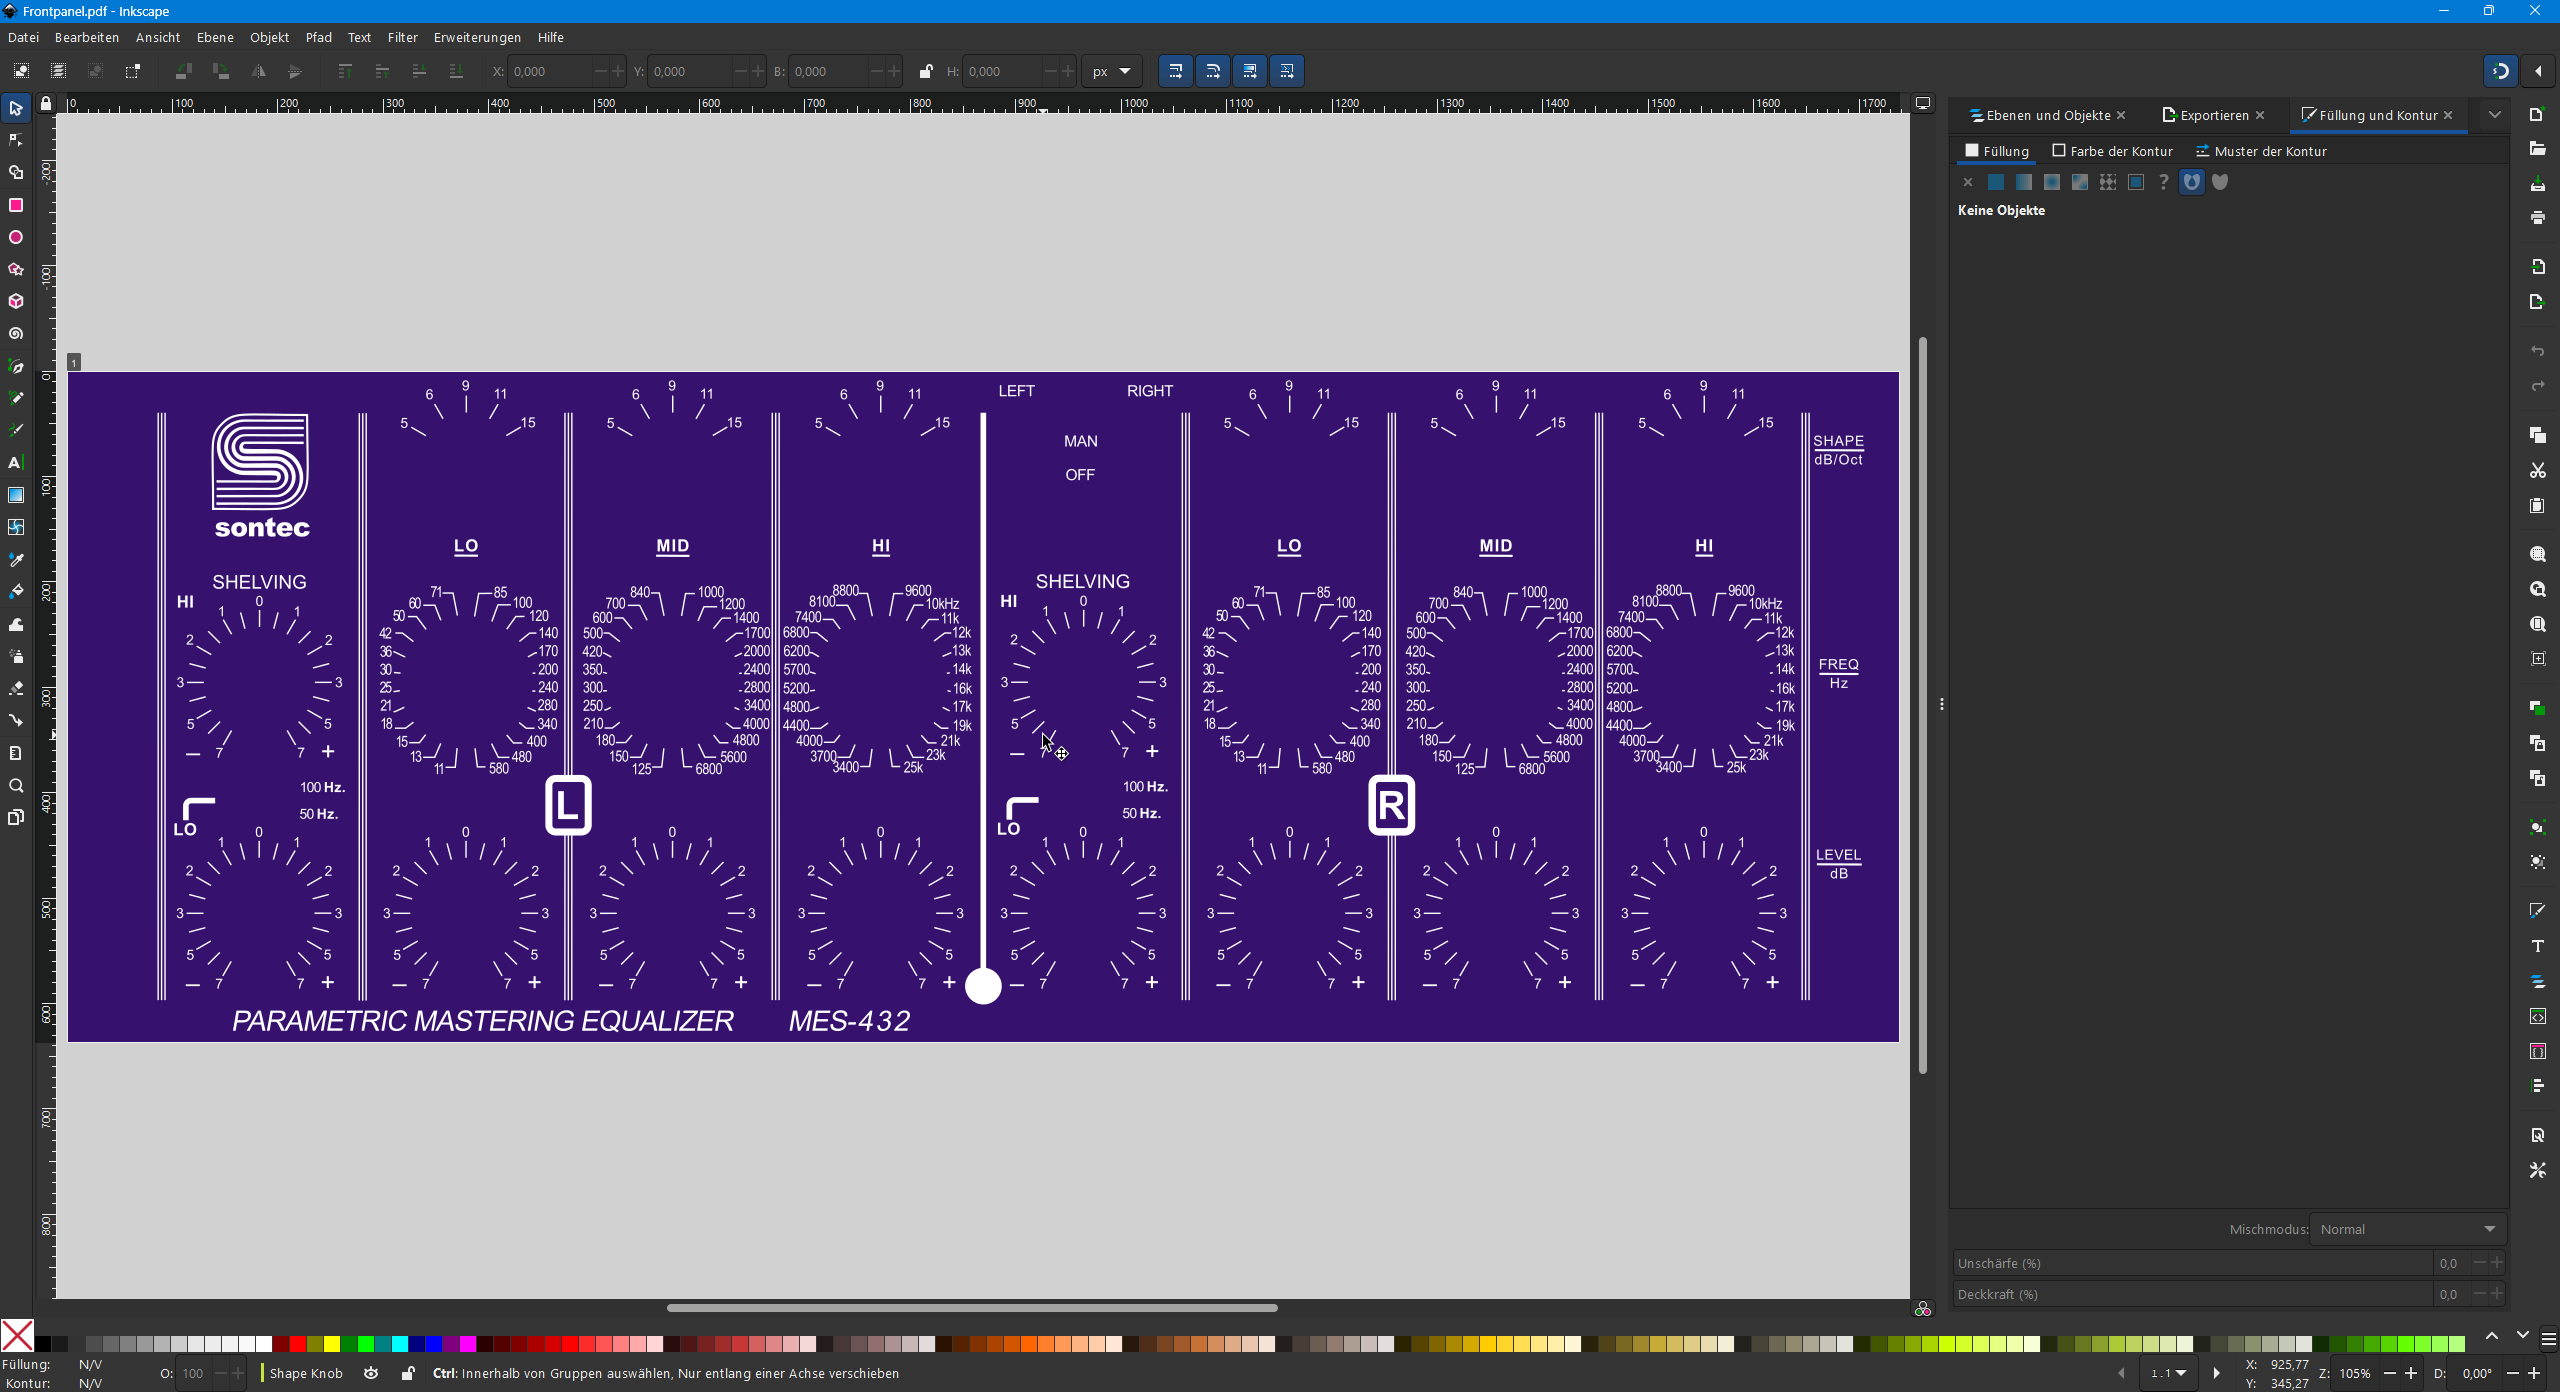Click the Select all objects toolbar icon
Screen dimensions: 2560x1392
coord(21,71)
